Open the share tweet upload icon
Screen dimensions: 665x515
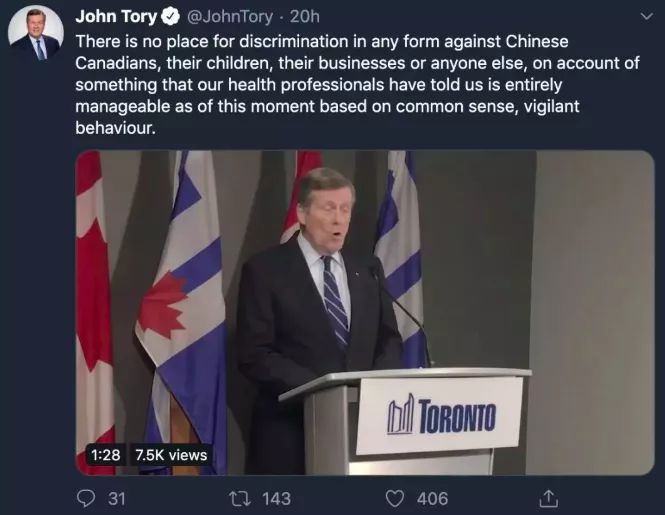coord(548,498)
